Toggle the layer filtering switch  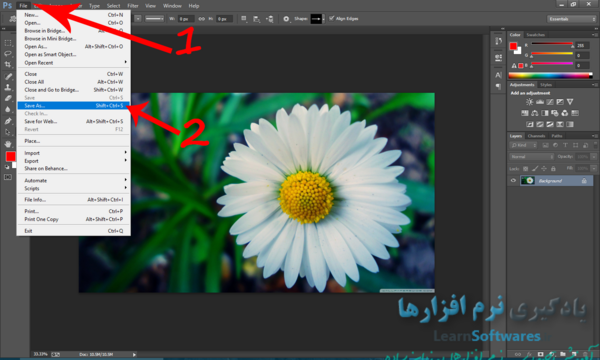[x=595, y=145]
